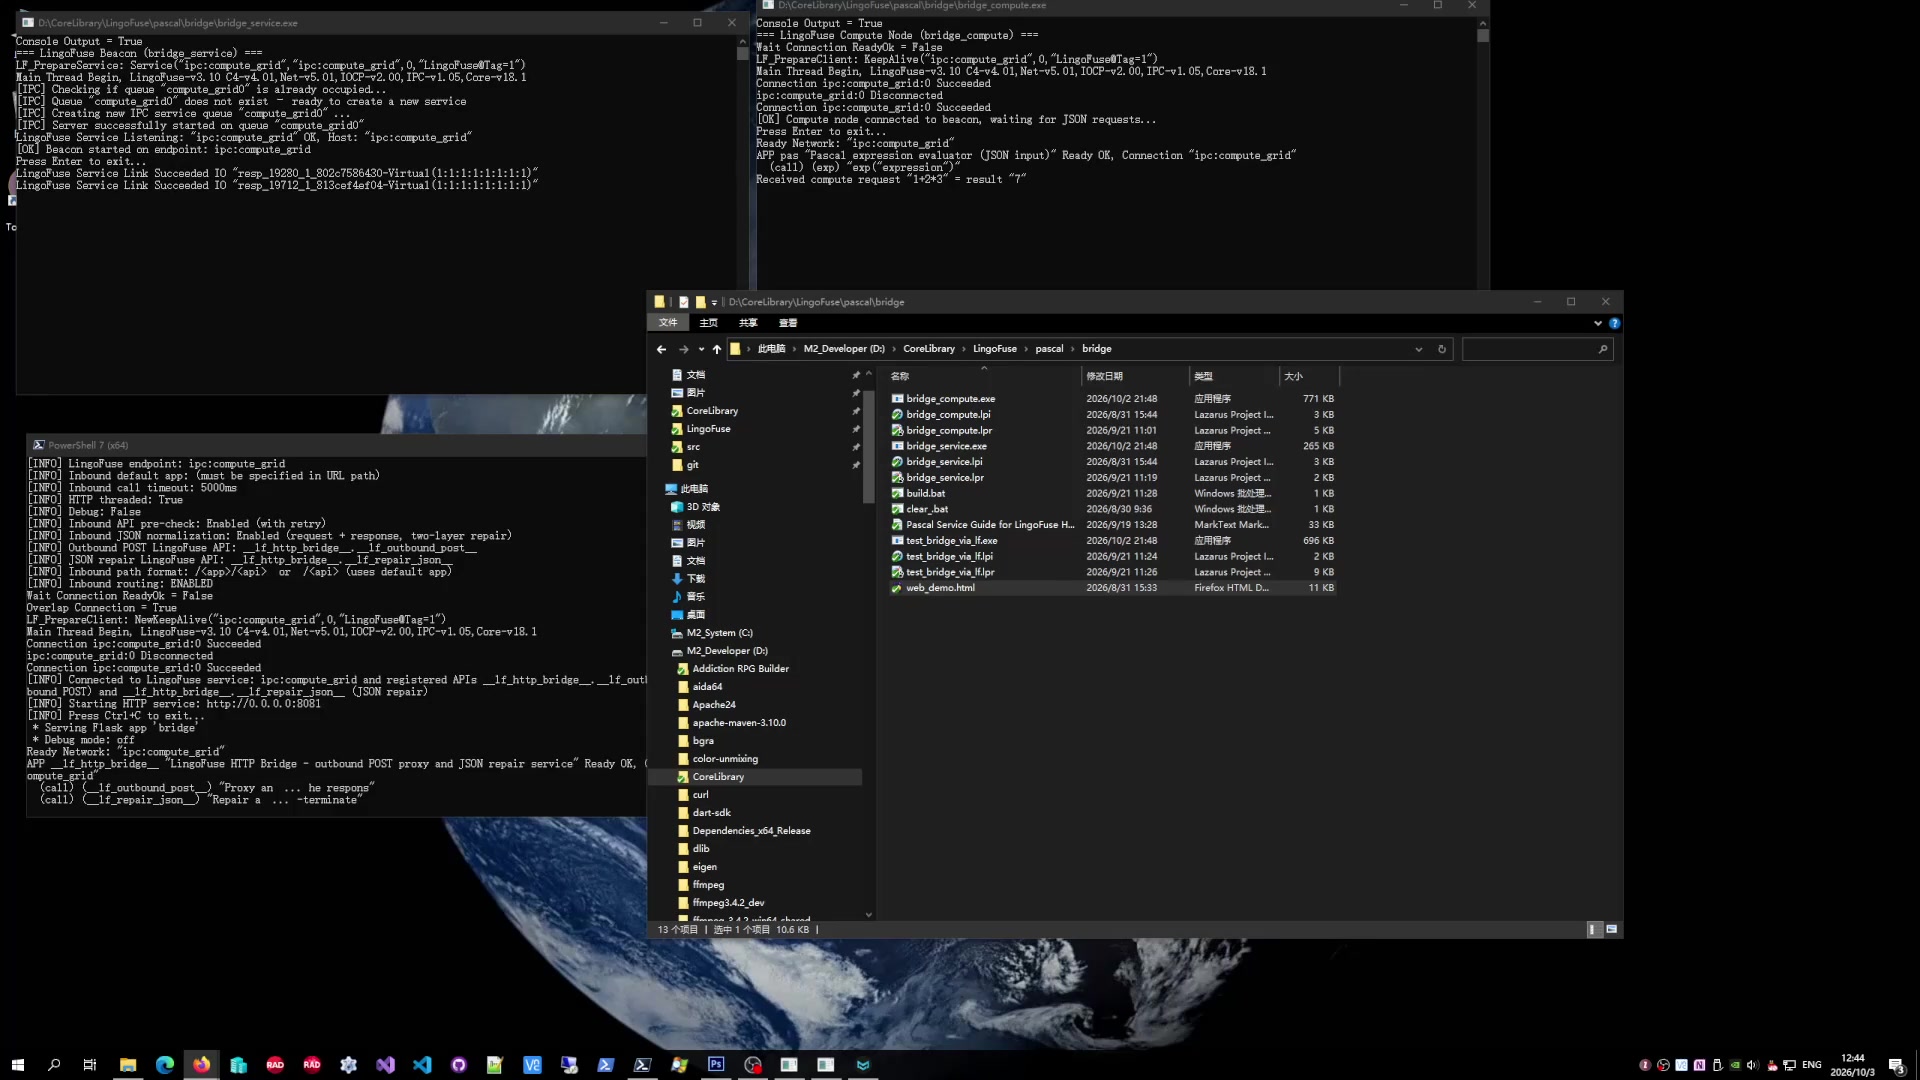Image resolution: width=1920 pixels, height=1080 pixels.
Task: Click the Properties icon in Explorer title bar
Action: click(x=684, y=302)
